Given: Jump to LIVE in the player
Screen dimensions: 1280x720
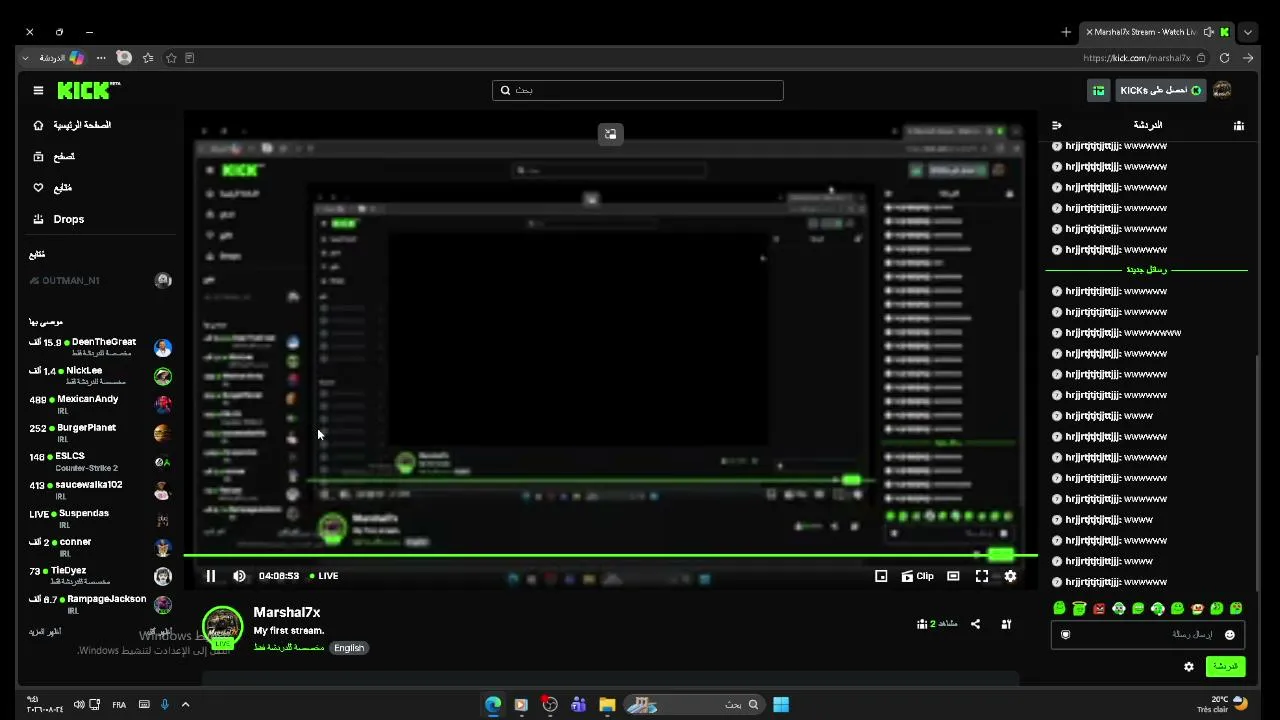Looking at the screenshot, I should pos(324,576).
